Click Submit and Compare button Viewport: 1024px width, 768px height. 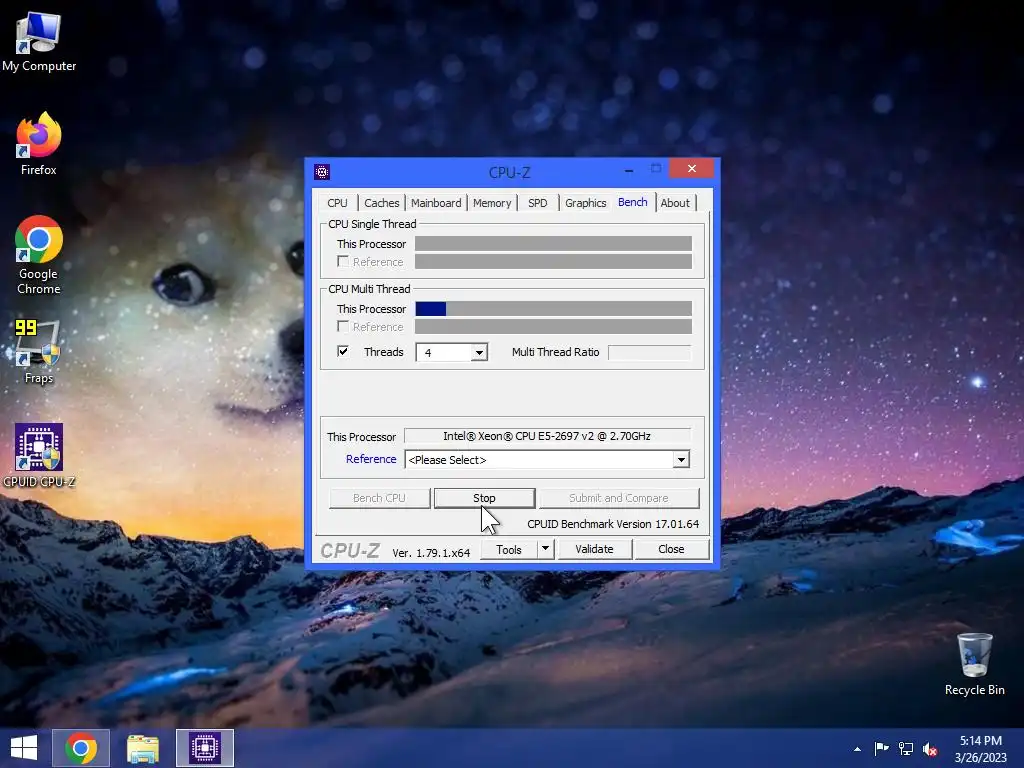(x=618, y=498)
